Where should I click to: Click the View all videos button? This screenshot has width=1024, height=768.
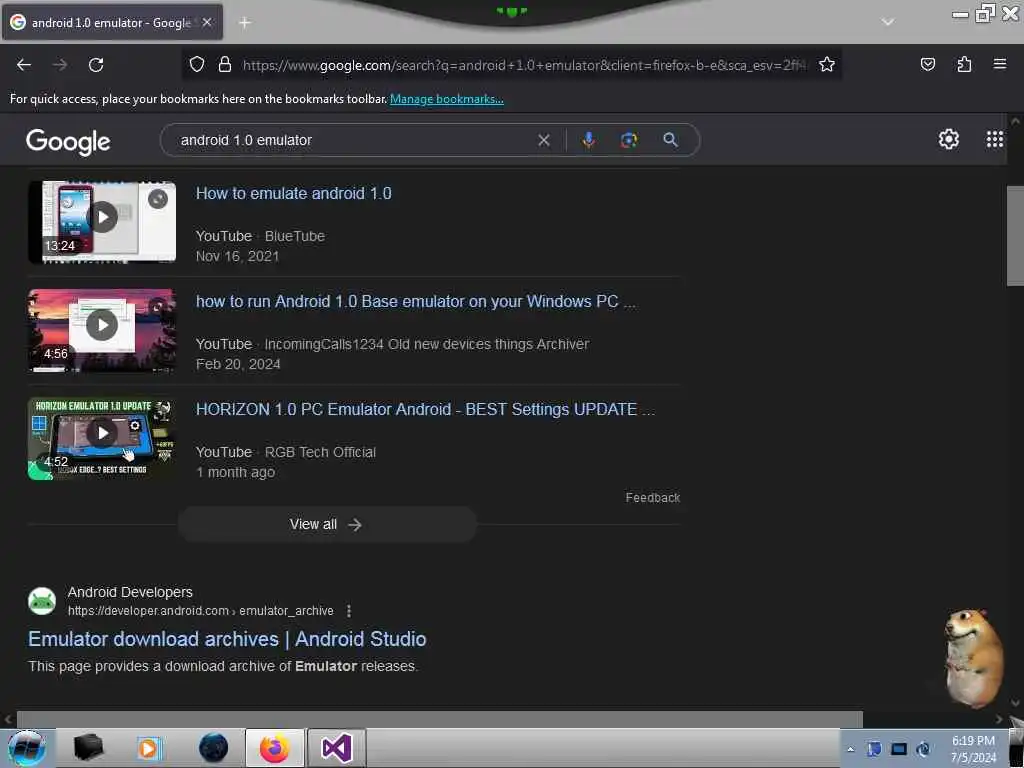(327, 524)
